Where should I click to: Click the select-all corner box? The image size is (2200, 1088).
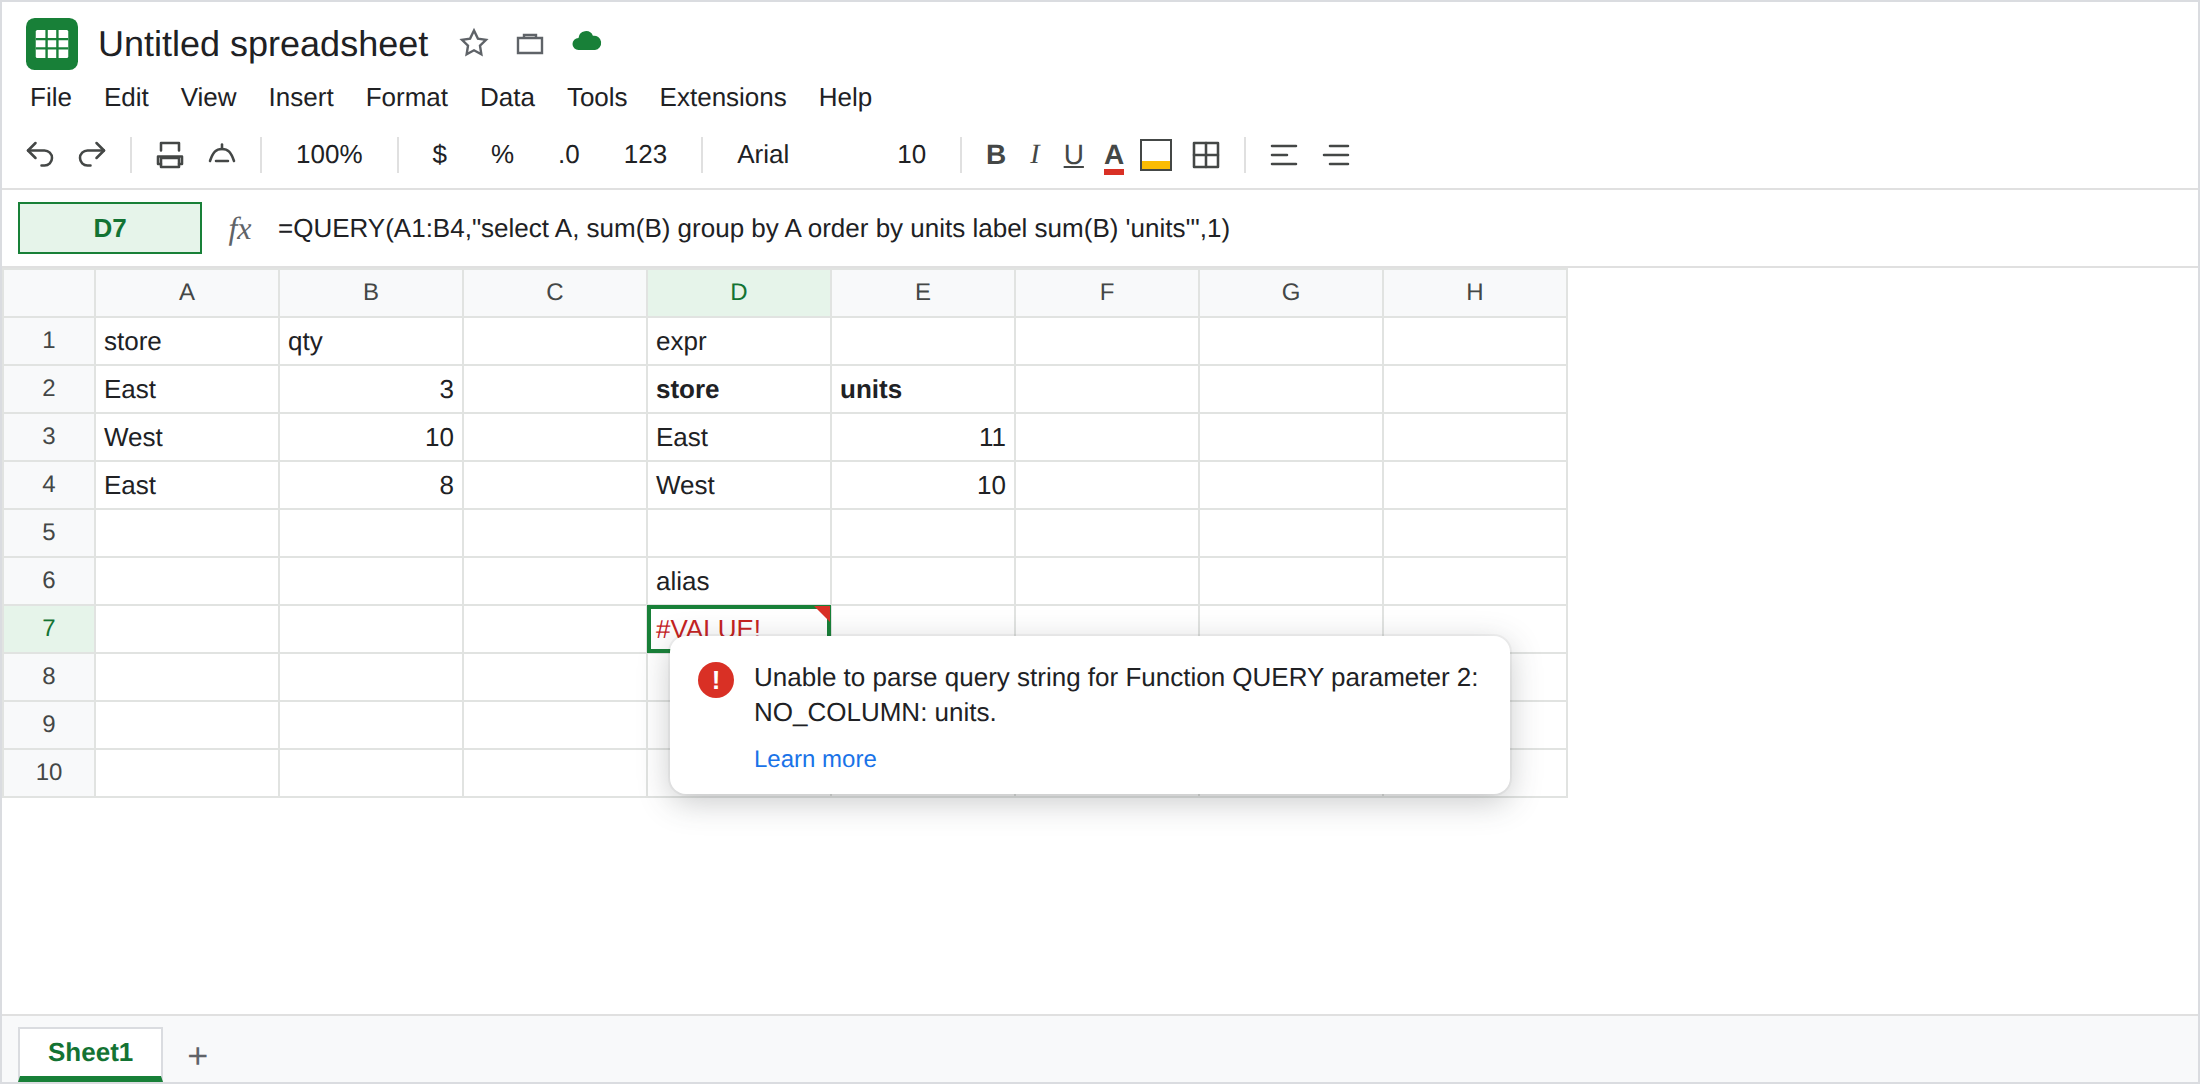(x=49, y=292)
